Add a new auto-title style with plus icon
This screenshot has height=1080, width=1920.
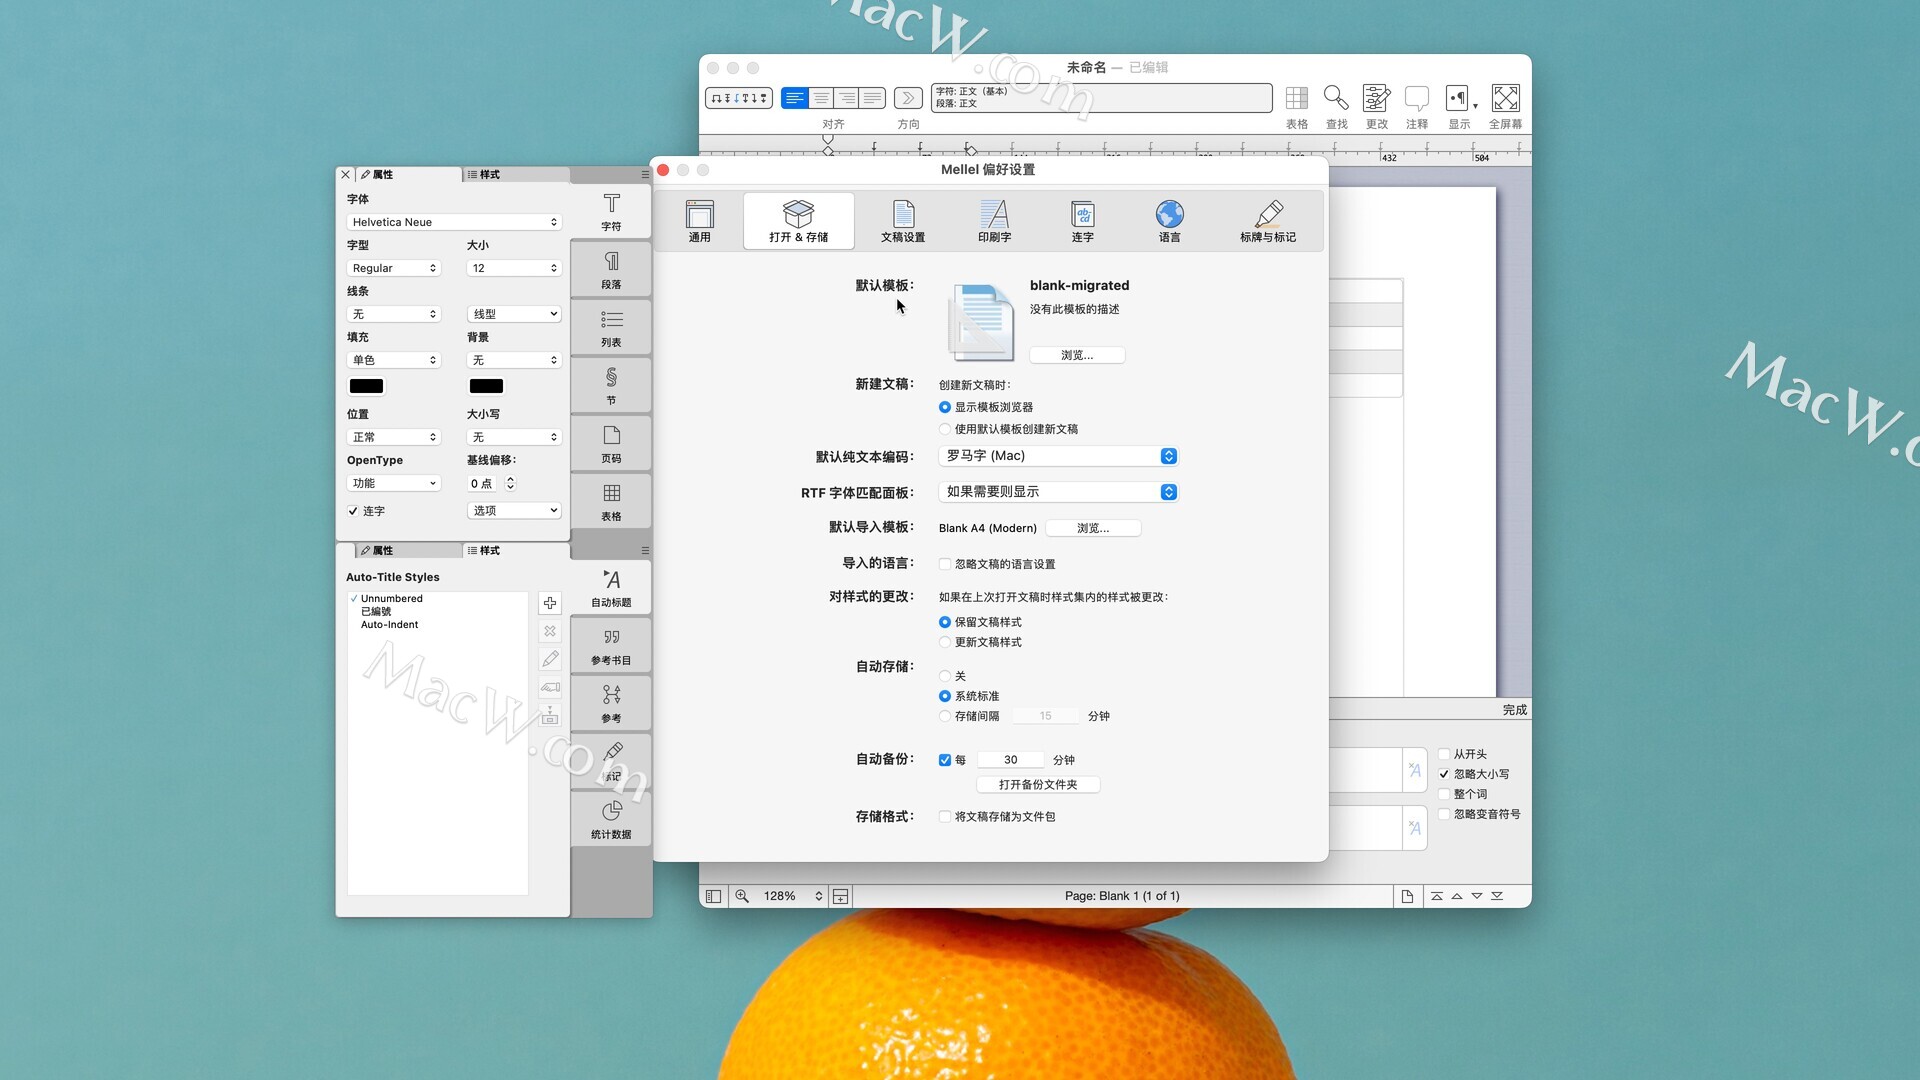(550, 603)
